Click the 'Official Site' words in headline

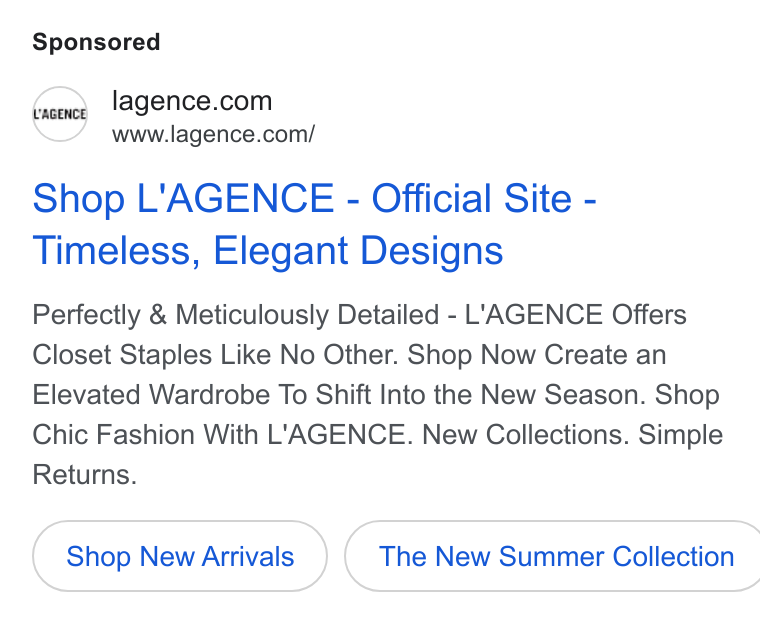point(472,198)
